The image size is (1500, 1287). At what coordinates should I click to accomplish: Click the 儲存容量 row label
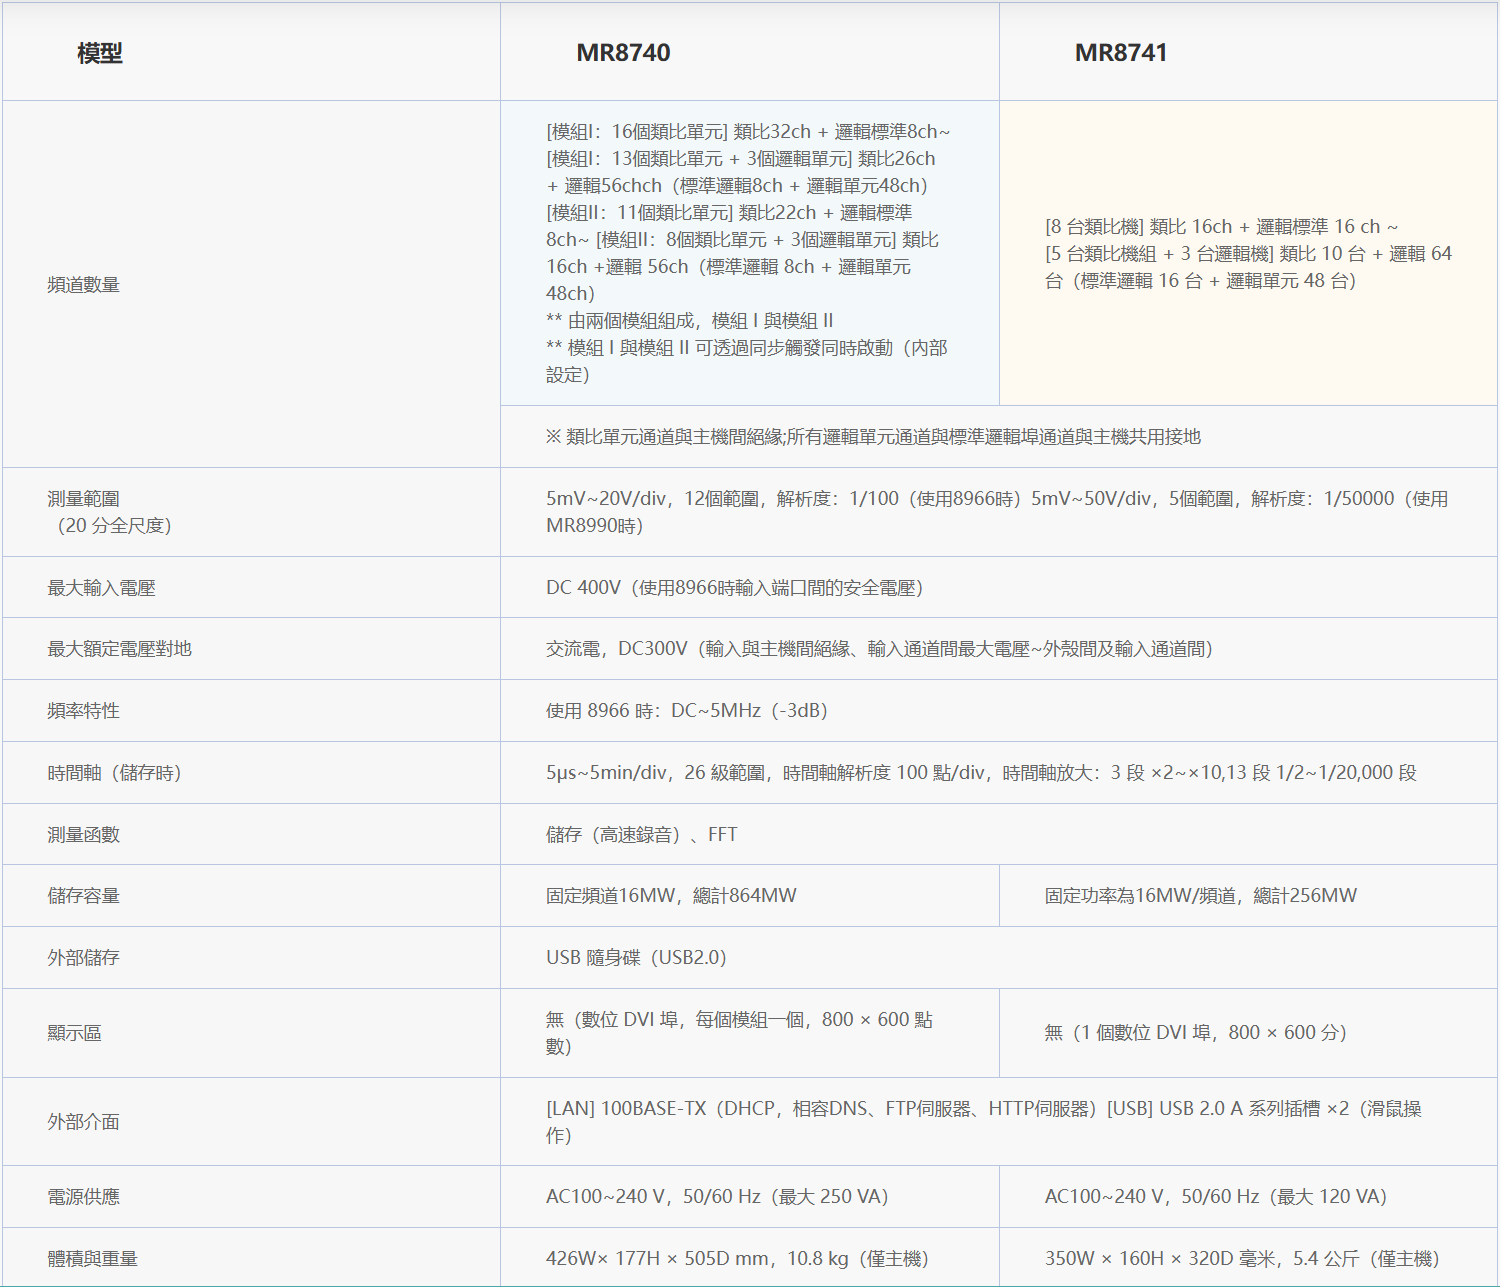84,896
